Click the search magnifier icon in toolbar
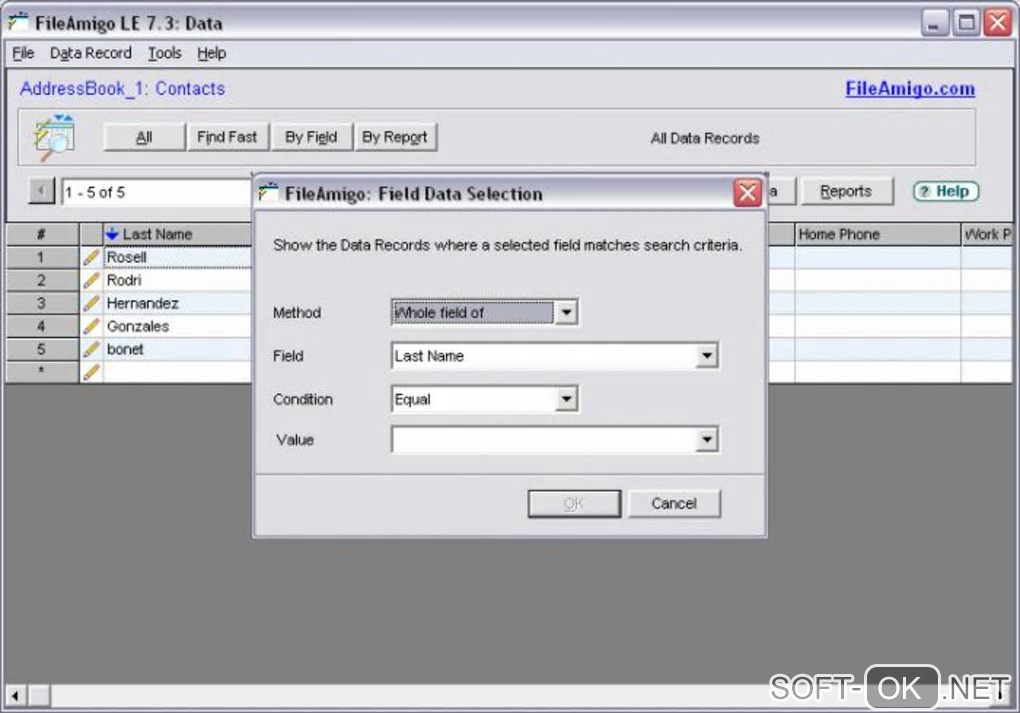Image resolution: width=1020 pixels, height=713 pixels. [x=54, y=137]
